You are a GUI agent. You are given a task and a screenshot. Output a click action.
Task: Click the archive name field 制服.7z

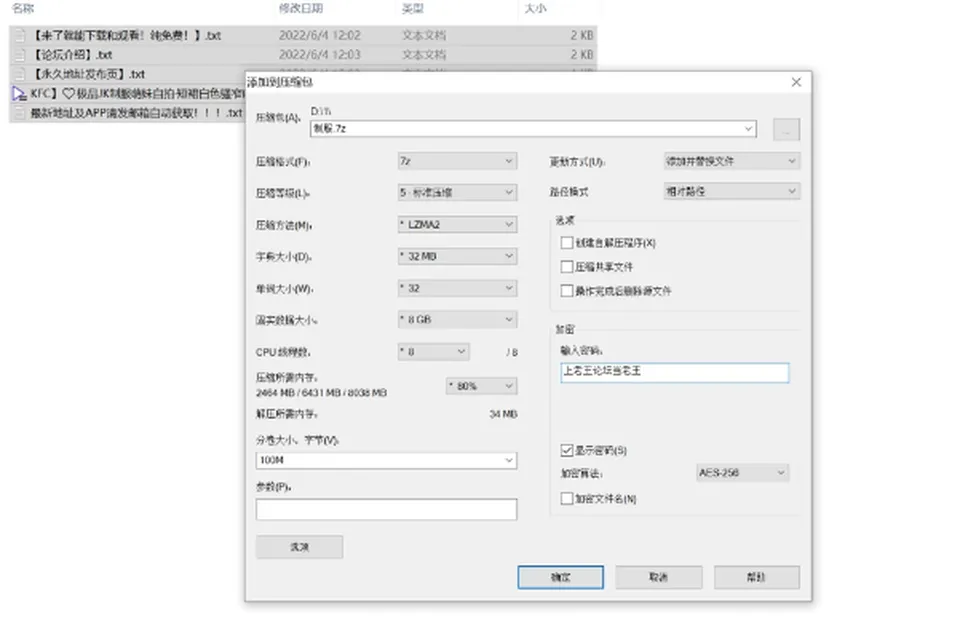pos(533,129)
